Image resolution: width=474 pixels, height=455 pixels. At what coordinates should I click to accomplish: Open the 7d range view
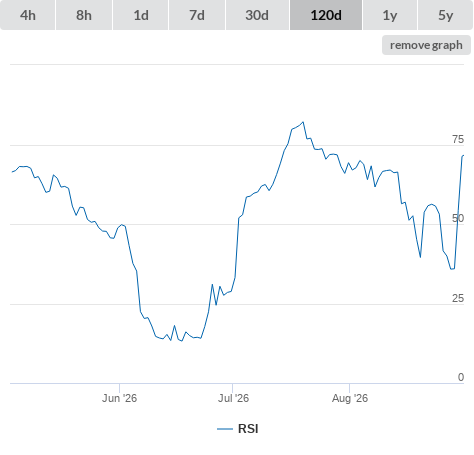pos(197,15)
